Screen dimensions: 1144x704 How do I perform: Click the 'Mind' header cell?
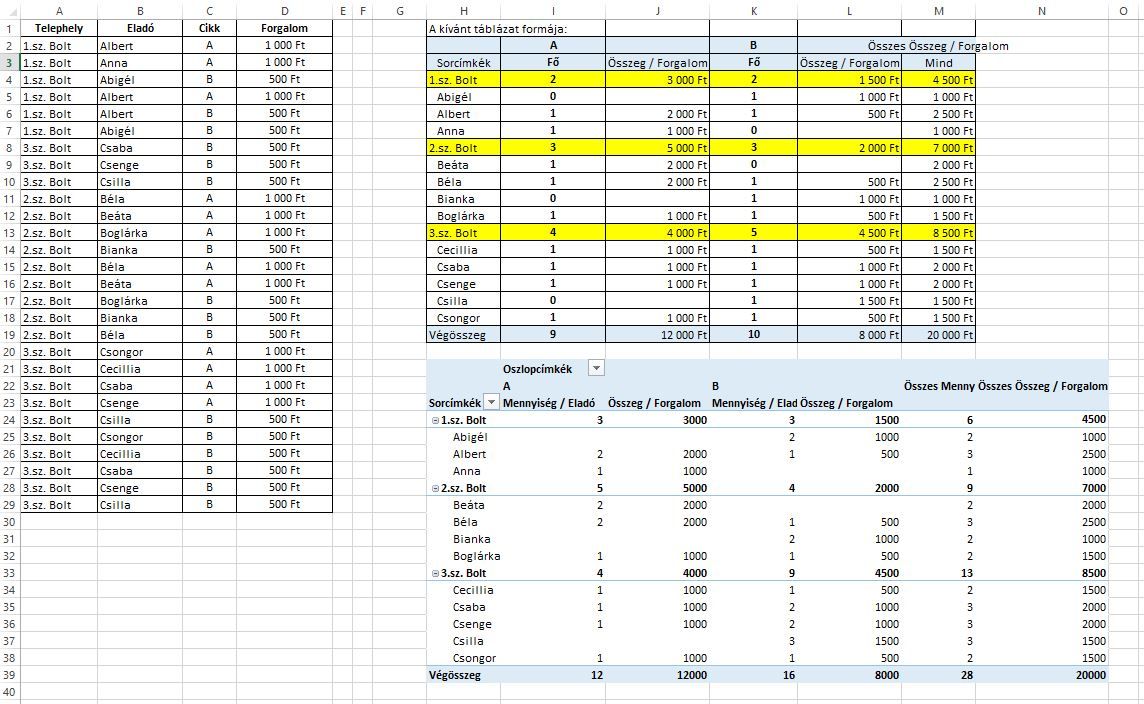938,63
